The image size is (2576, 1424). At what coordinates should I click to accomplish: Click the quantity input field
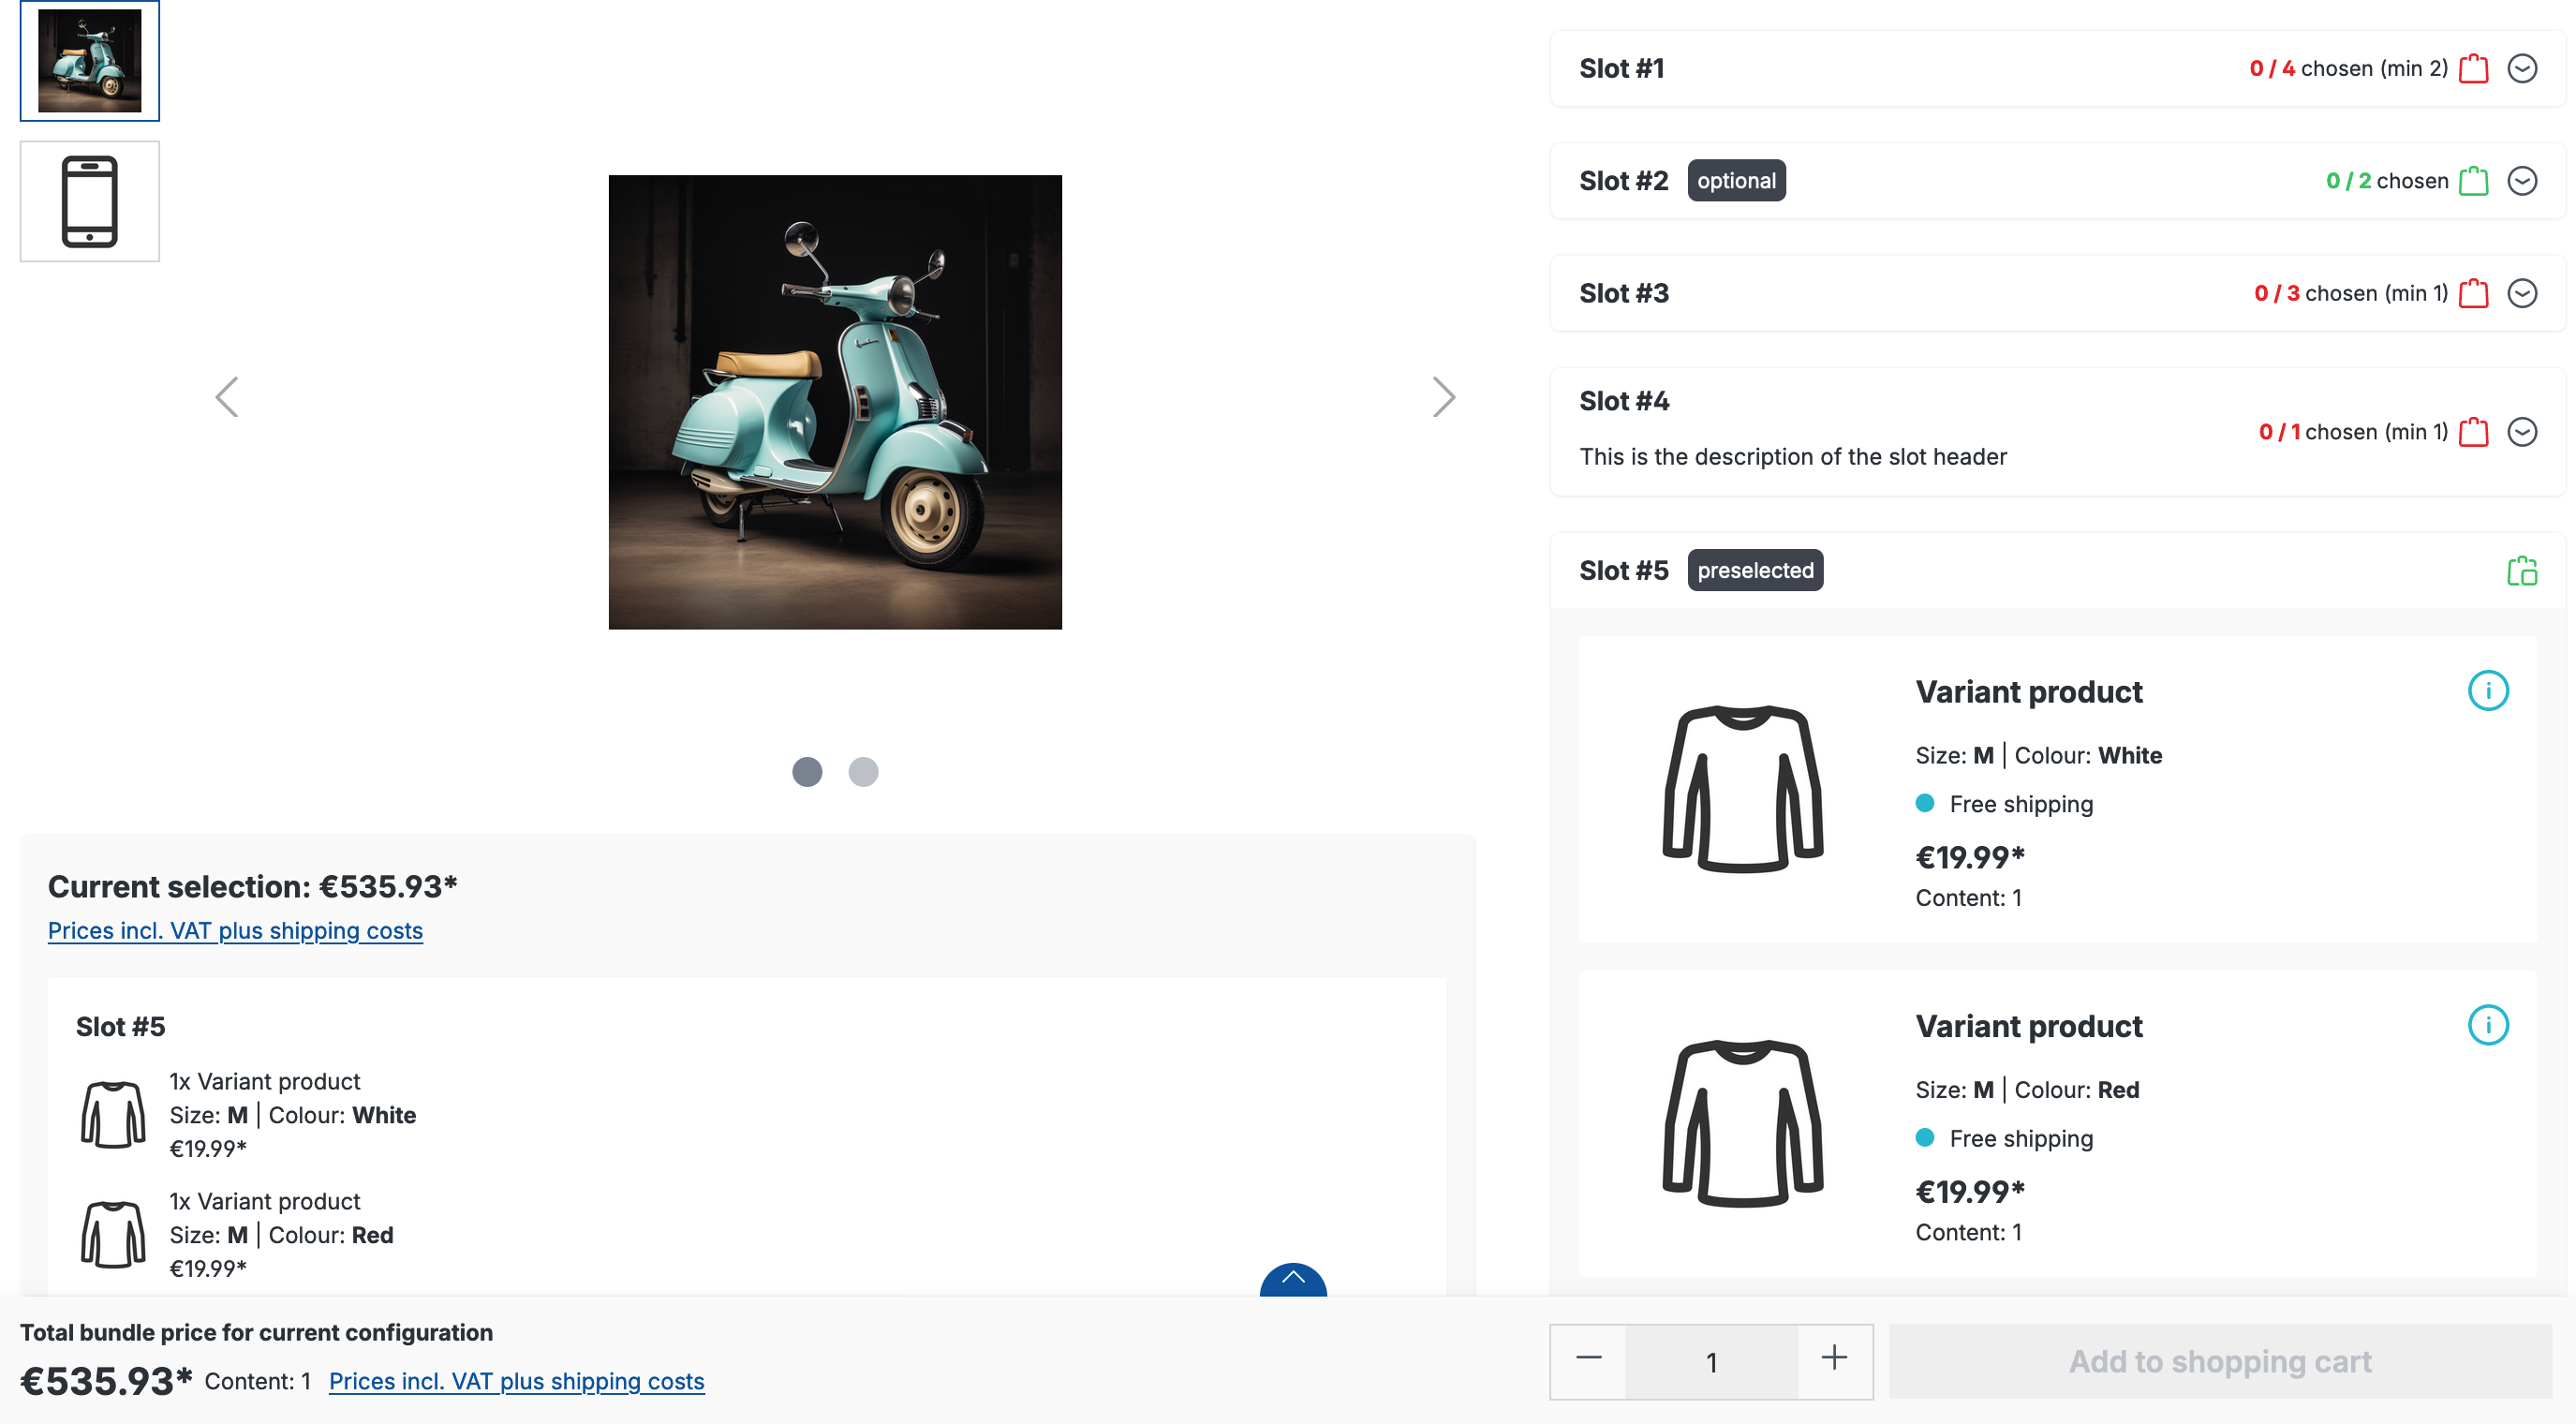pyautogui.click(x=1711, y=1362)
